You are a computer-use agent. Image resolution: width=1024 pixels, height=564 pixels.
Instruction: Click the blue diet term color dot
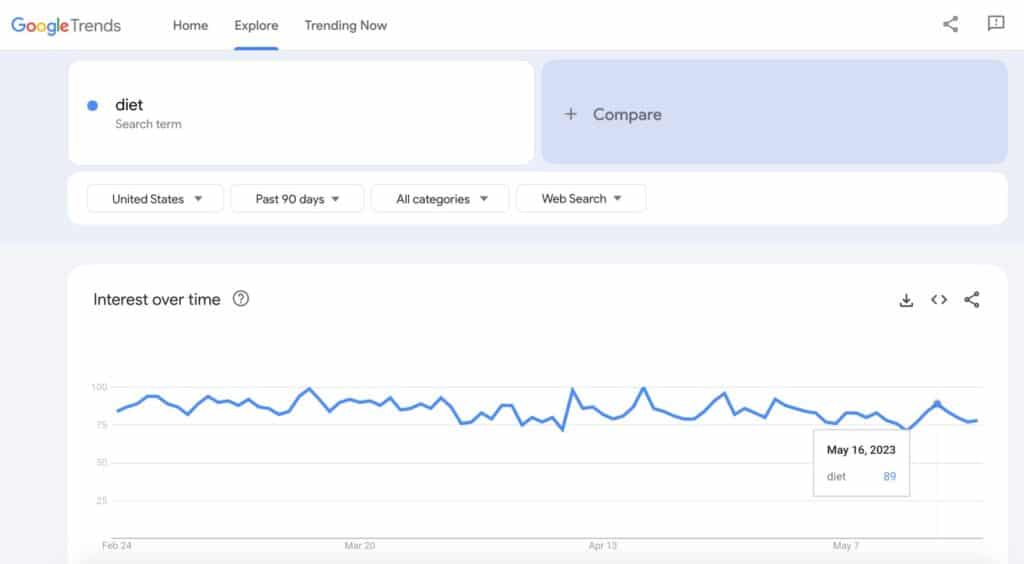click(x=93, y=105)
